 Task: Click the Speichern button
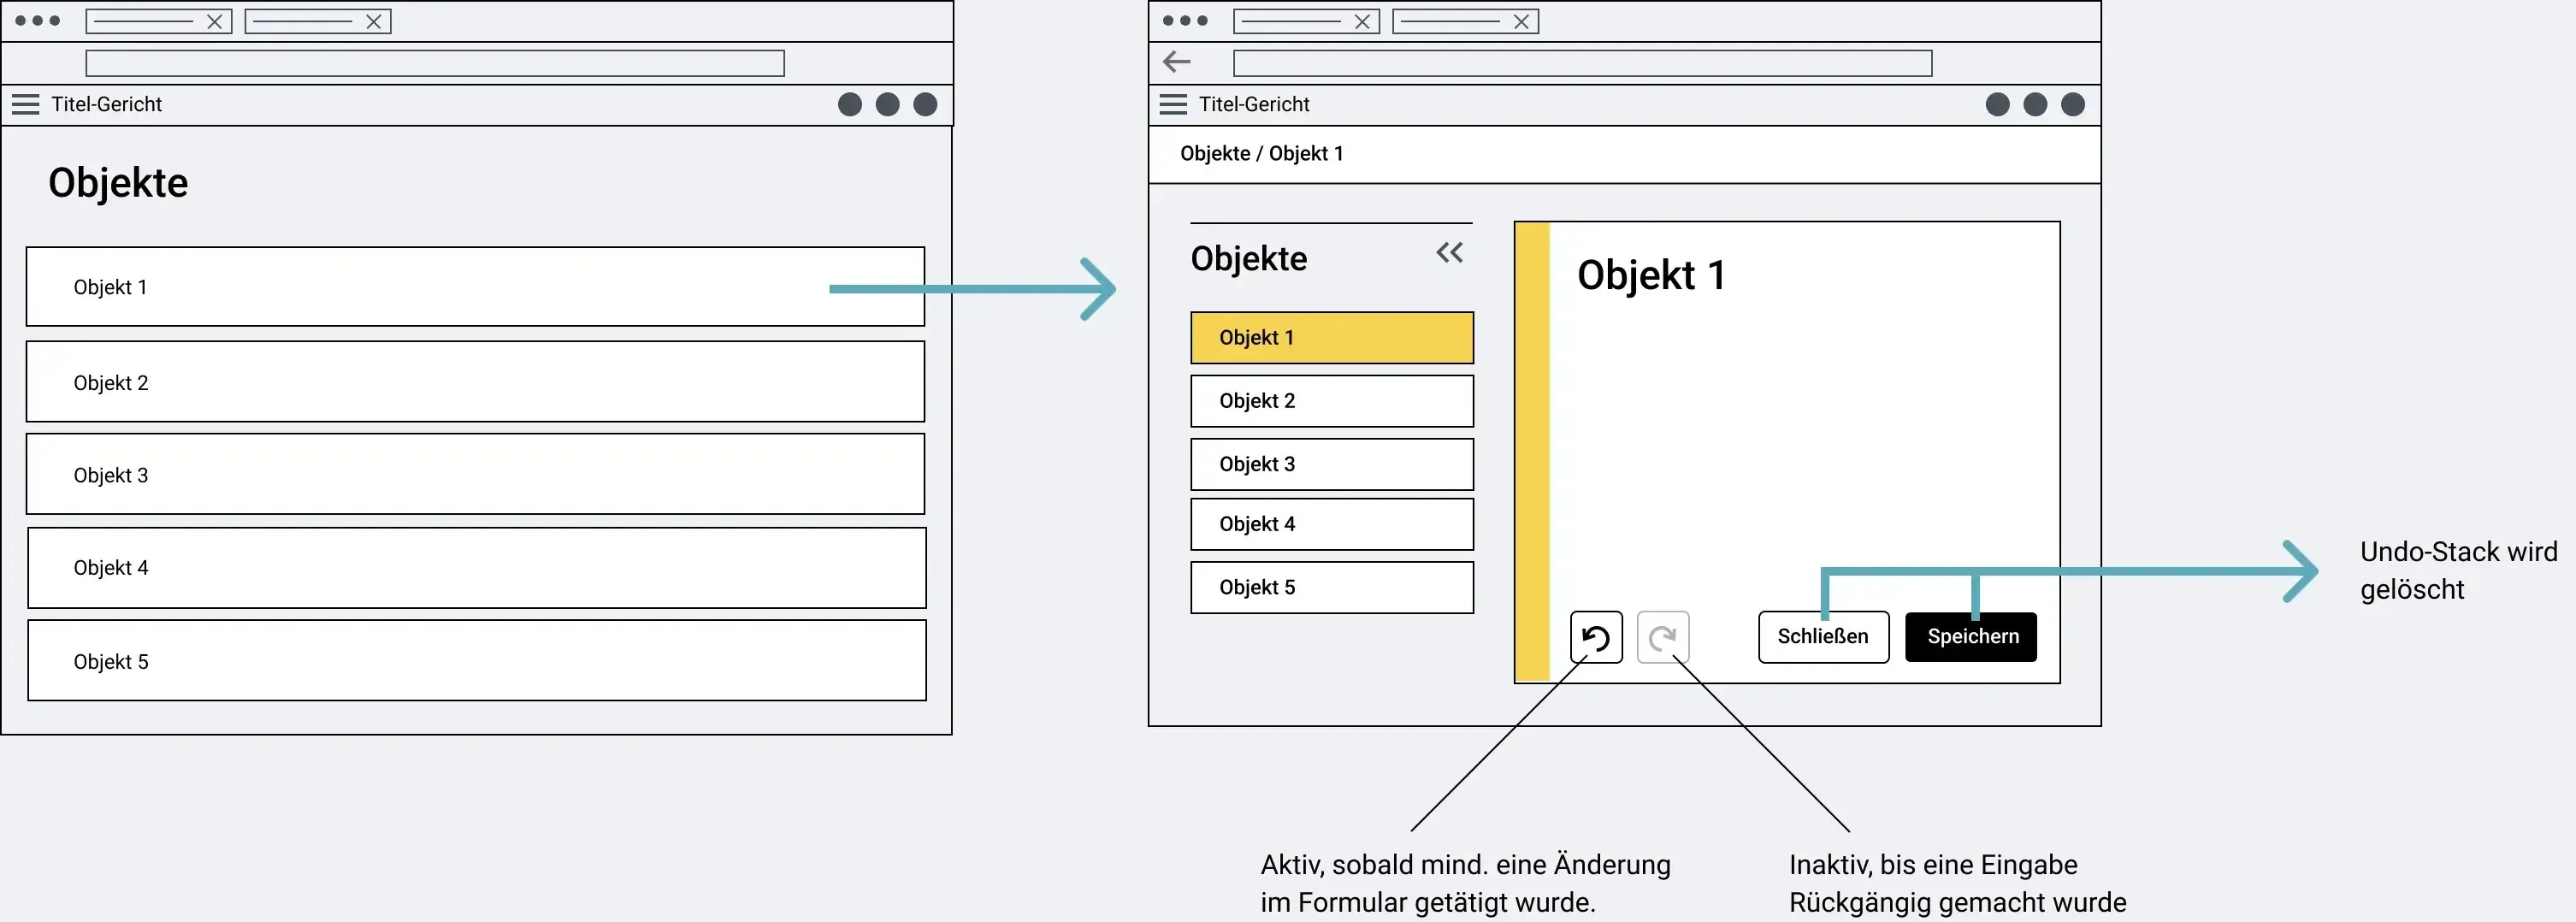click(x=1971, y=637)
